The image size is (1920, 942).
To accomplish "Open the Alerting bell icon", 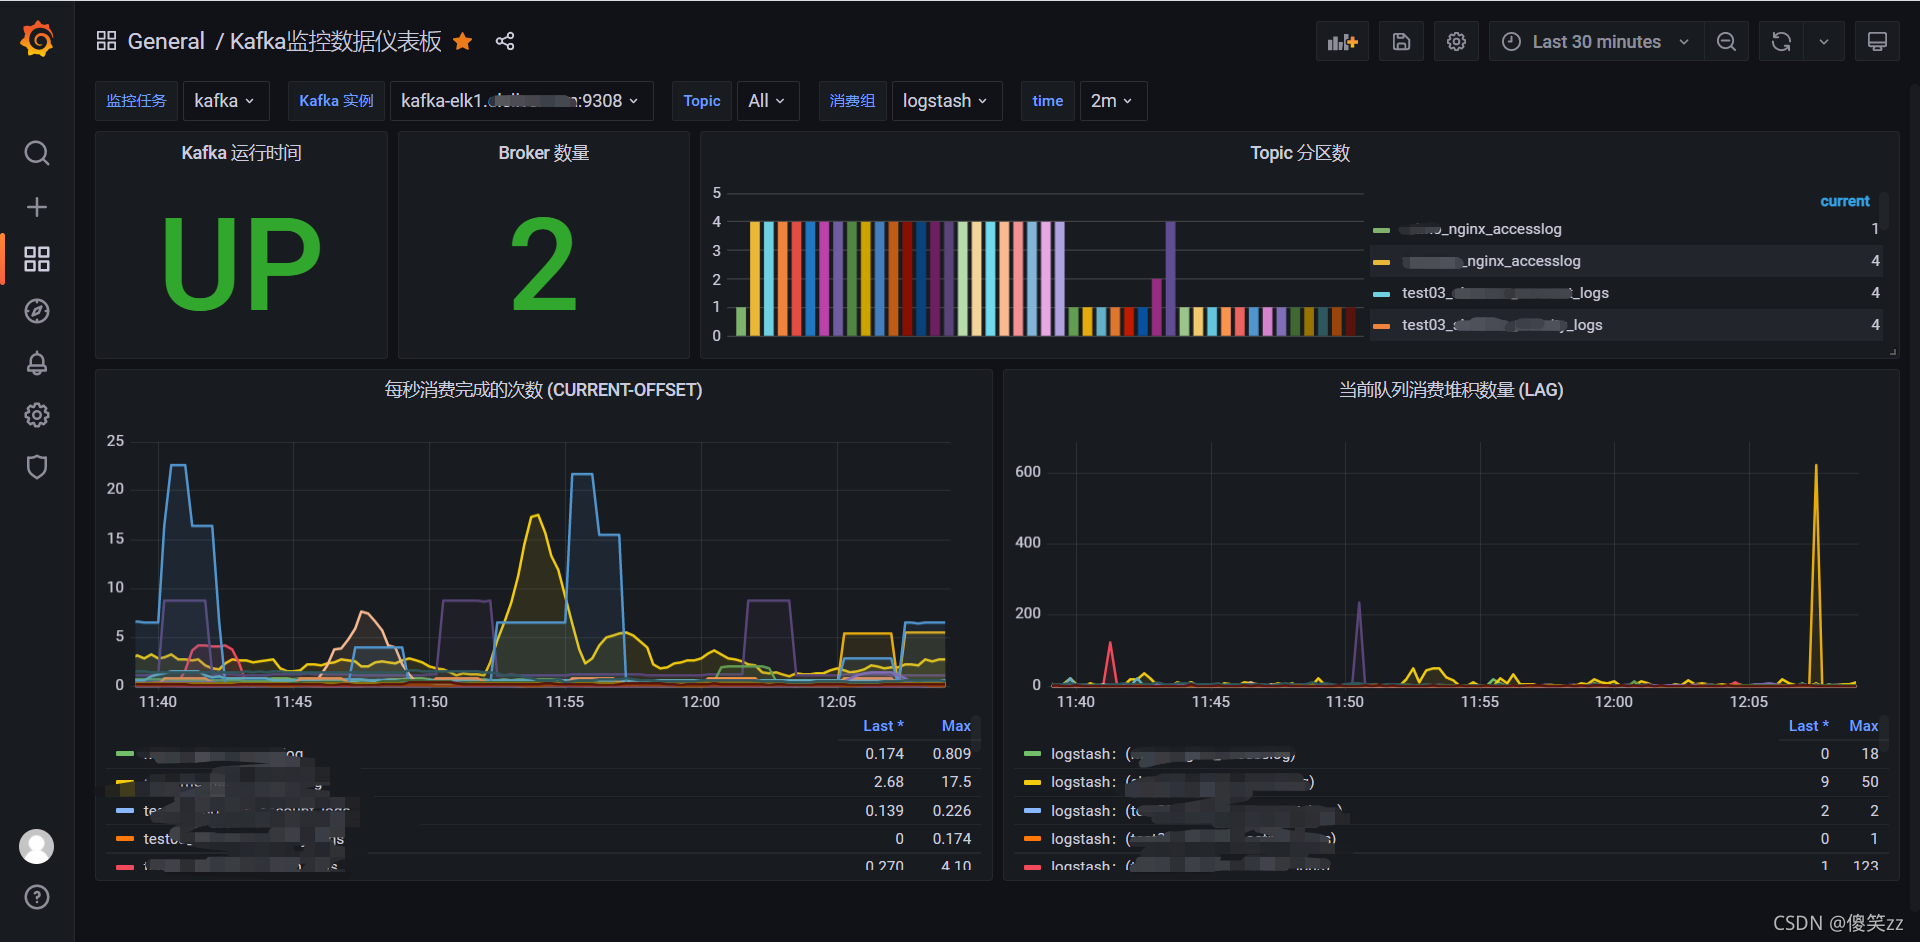I will (37, 363).
